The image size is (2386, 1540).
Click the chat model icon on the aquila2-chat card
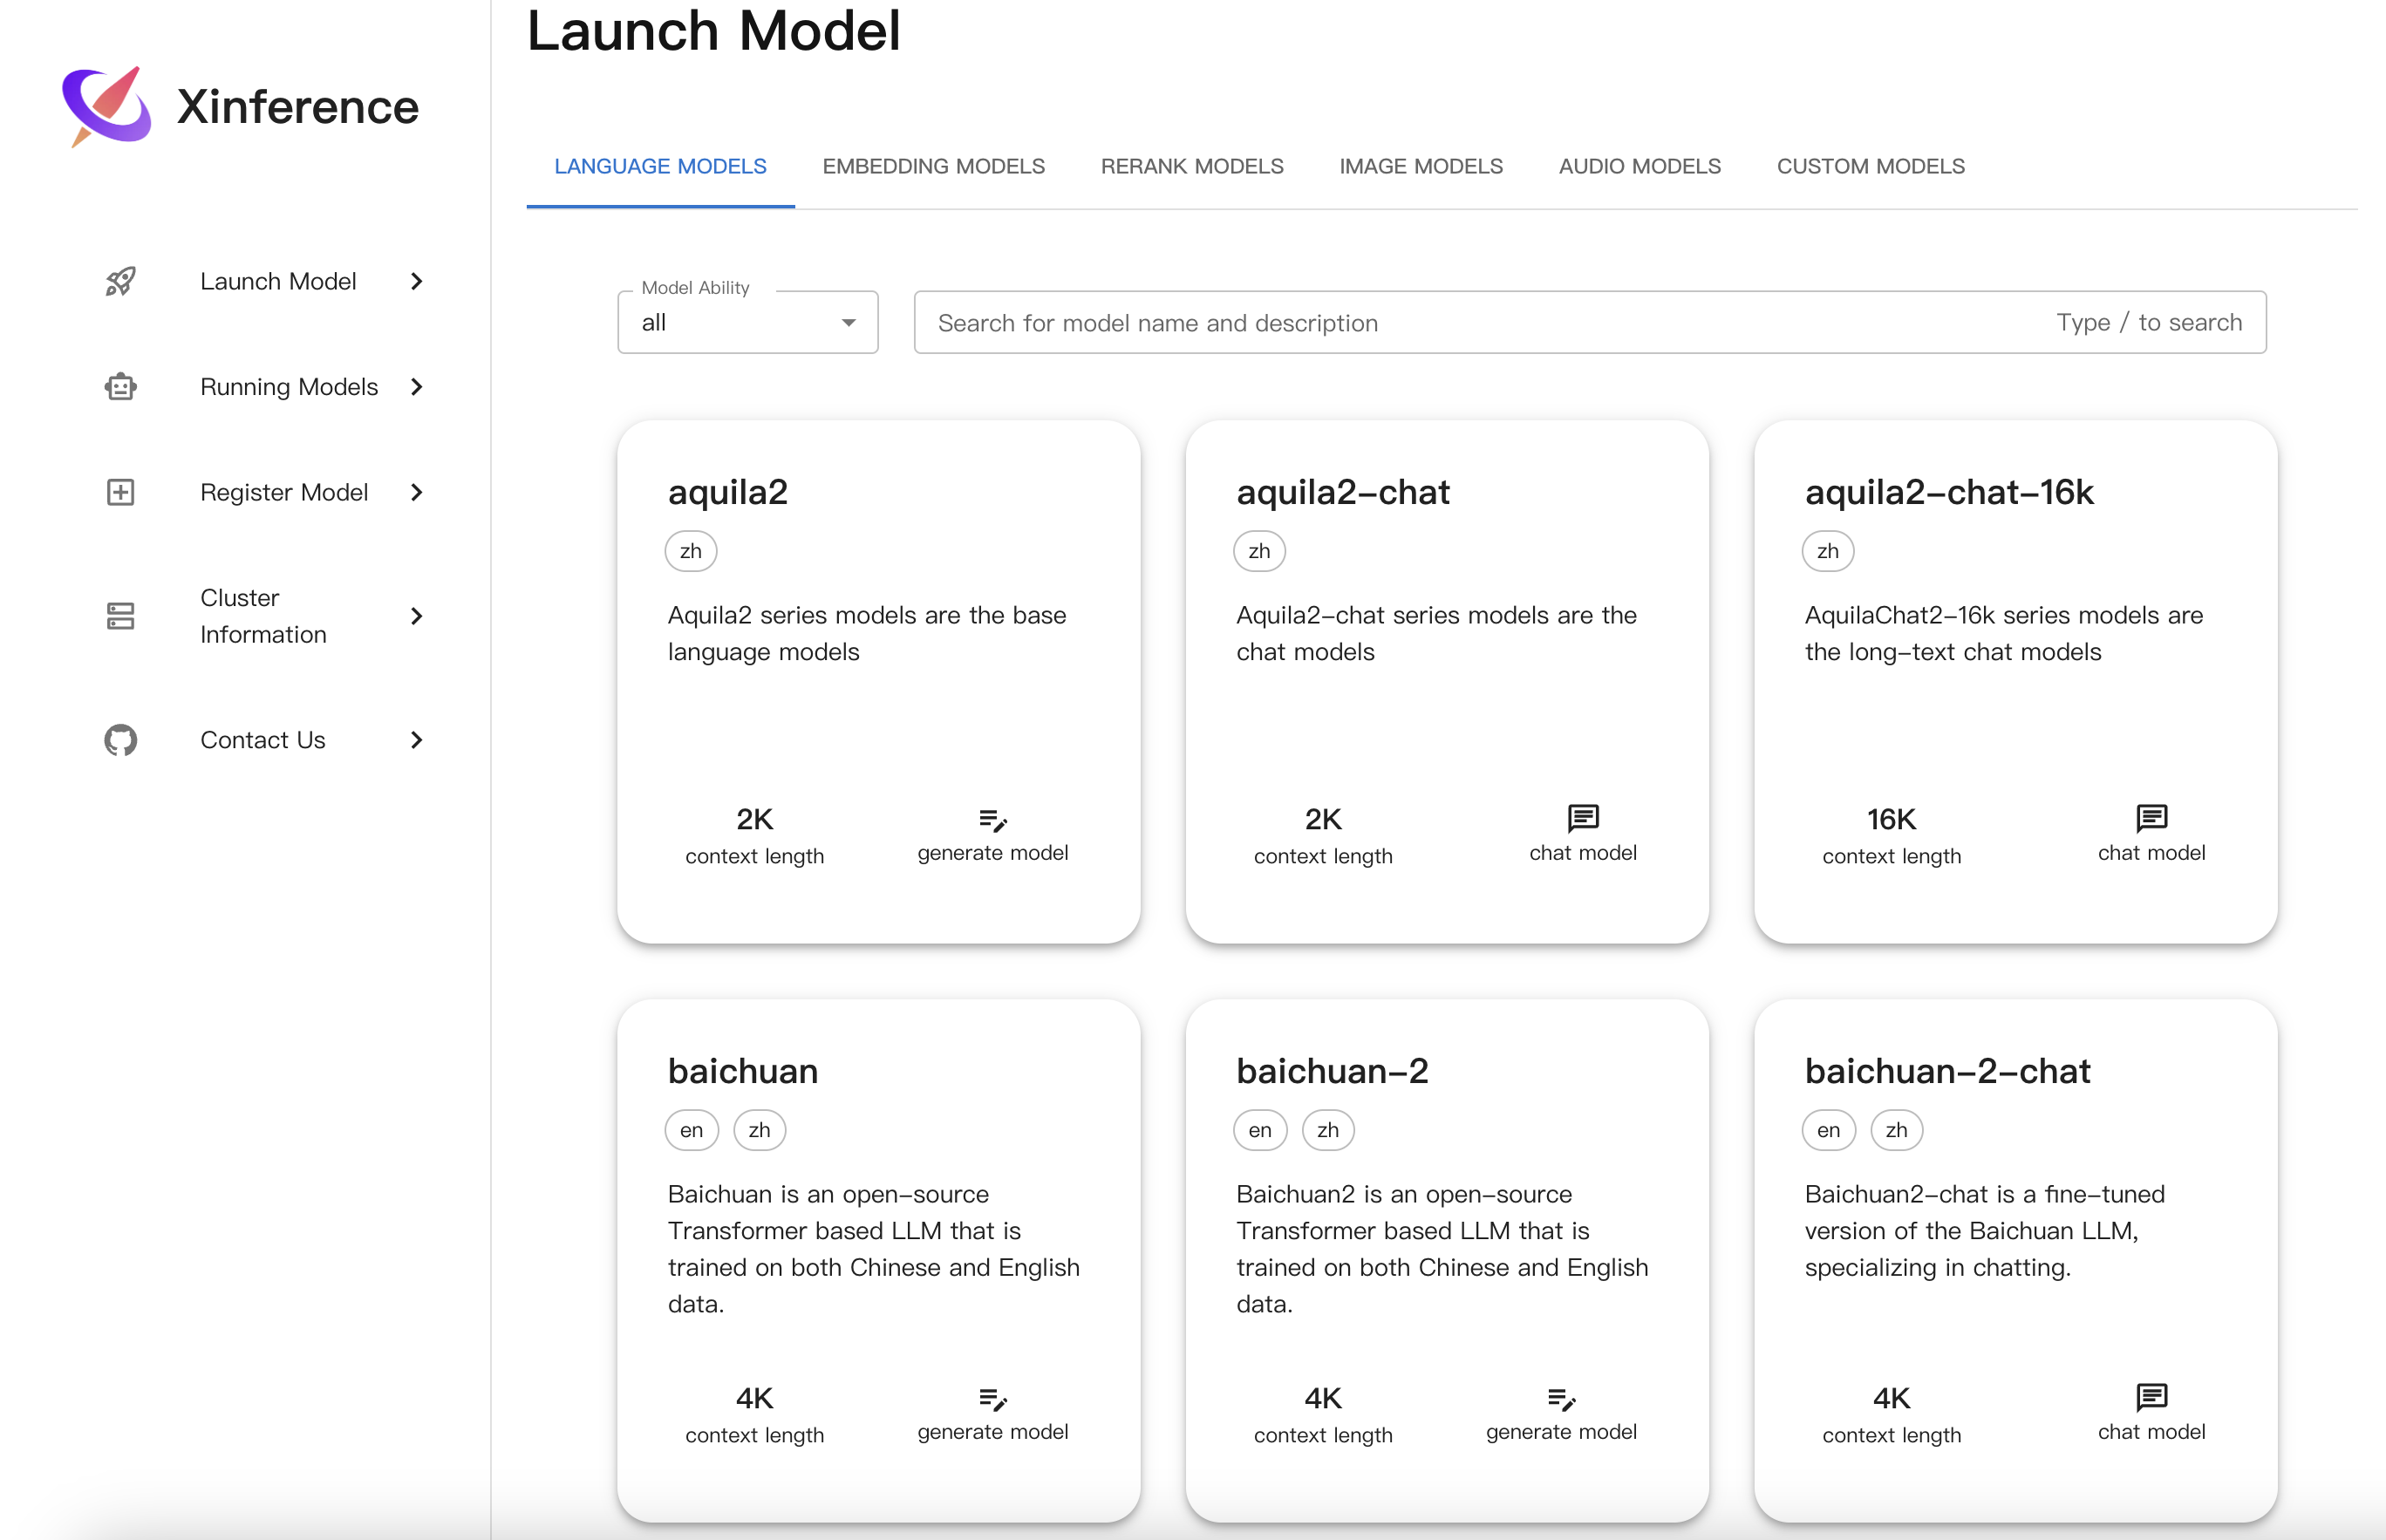[1582, 818]
